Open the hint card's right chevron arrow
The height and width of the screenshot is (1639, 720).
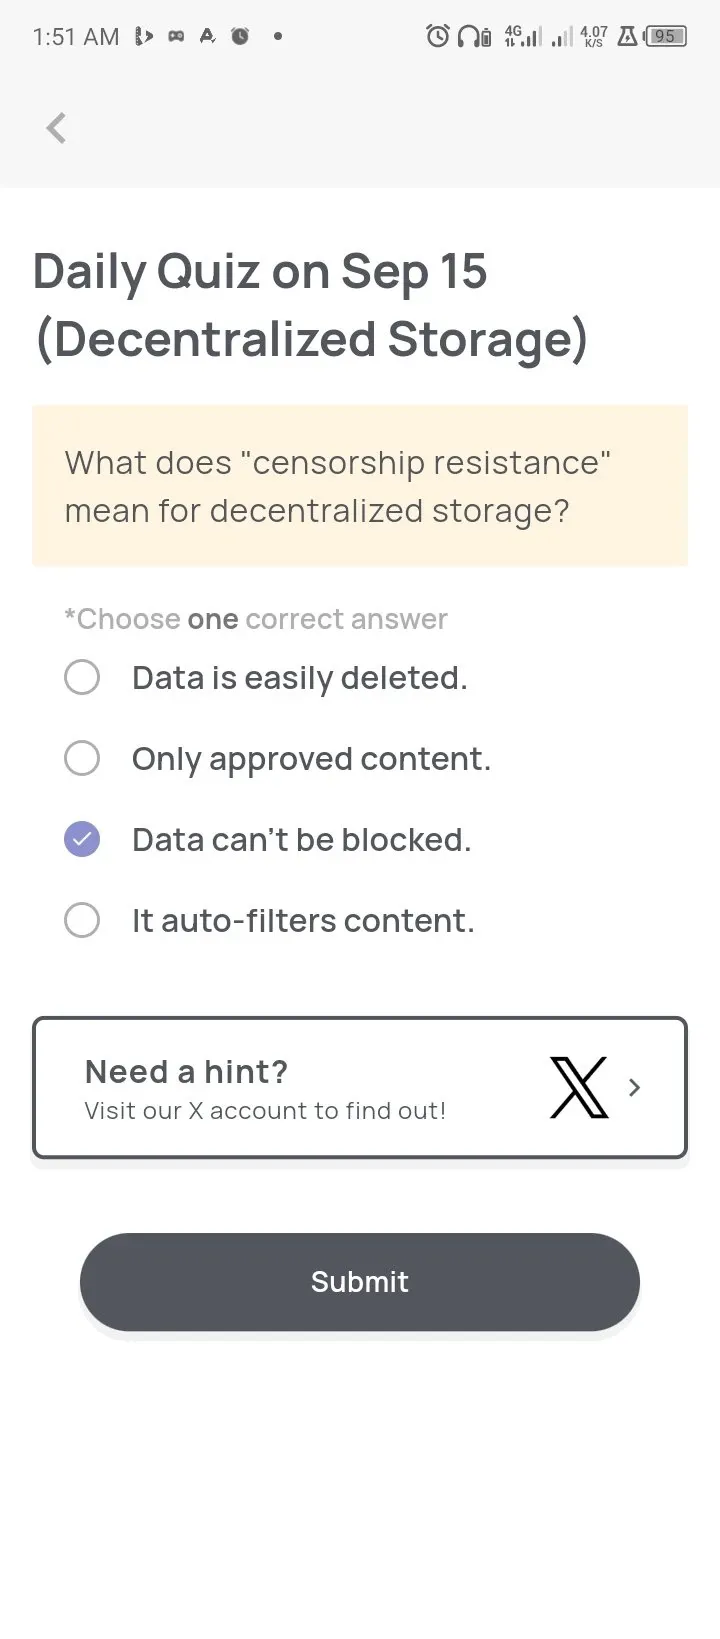[x=634, y=1087]
